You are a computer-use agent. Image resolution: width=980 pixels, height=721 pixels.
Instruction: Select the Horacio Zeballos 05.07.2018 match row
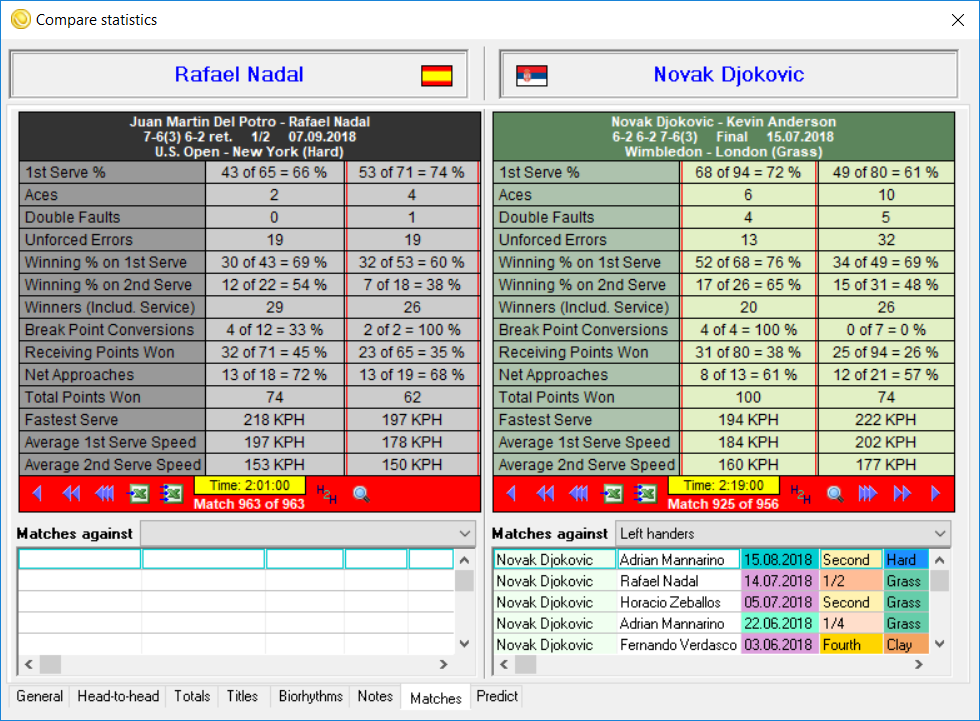tap(711, 602)
